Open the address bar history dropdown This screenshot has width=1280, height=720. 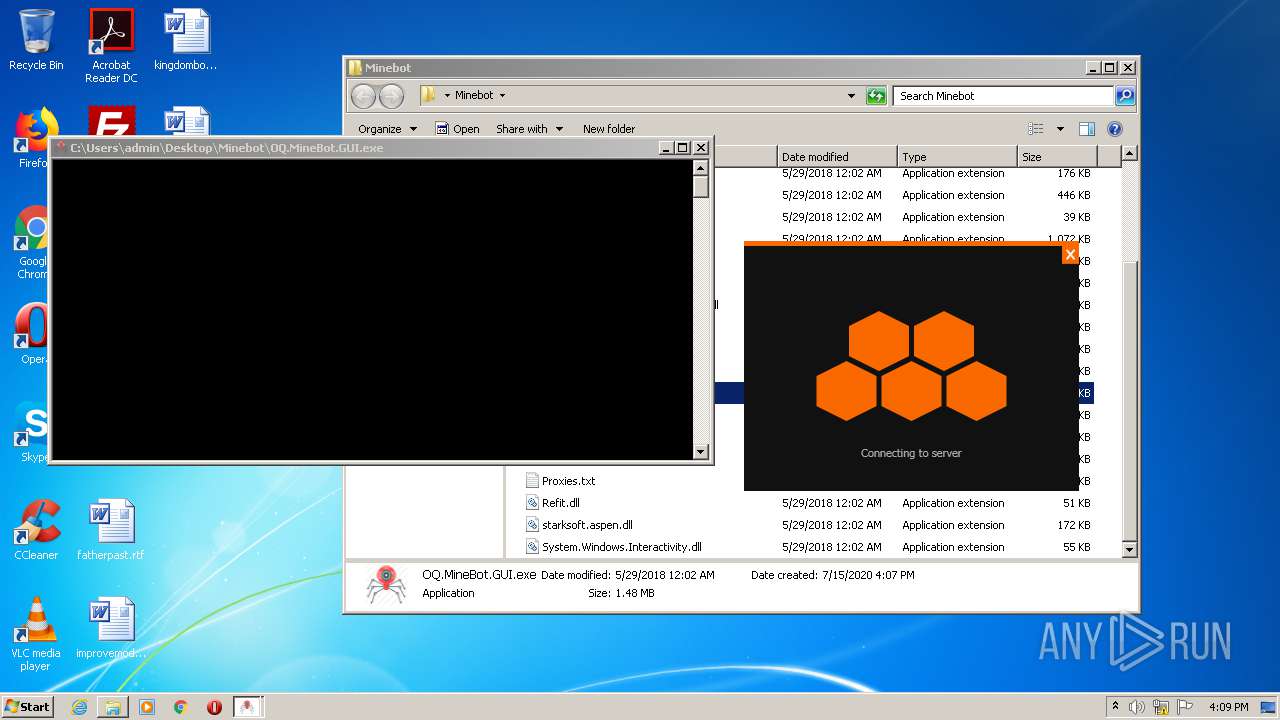click(851, 96)
